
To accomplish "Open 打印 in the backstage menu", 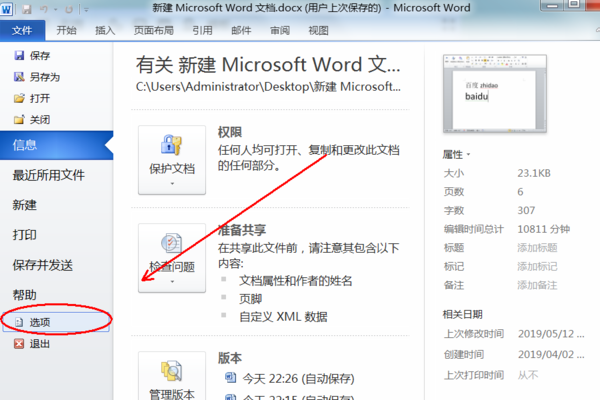I will [24, 235].
